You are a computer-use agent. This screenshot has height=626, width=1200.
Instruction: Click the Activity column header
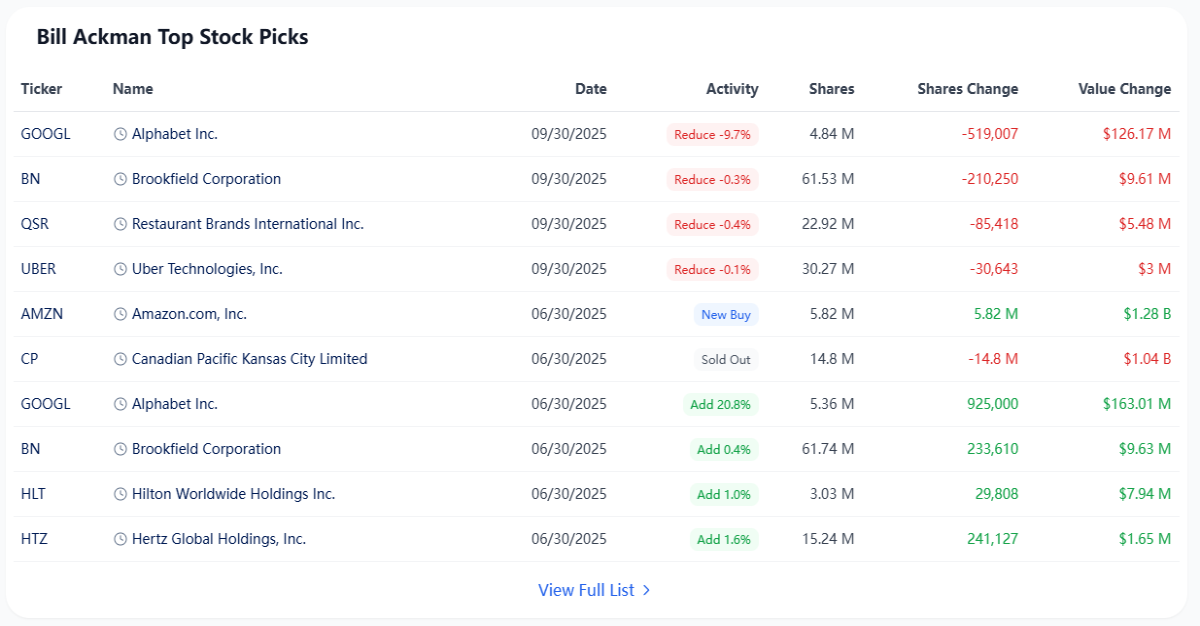(x=732, y=89)
